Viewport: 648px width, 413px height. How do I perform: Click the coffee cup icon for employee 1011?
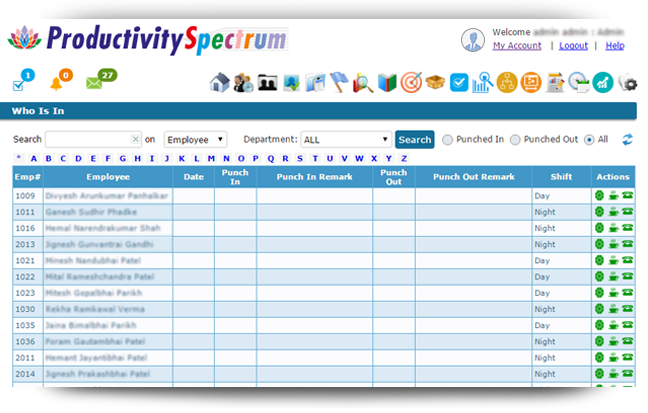(x=614, y=212)
